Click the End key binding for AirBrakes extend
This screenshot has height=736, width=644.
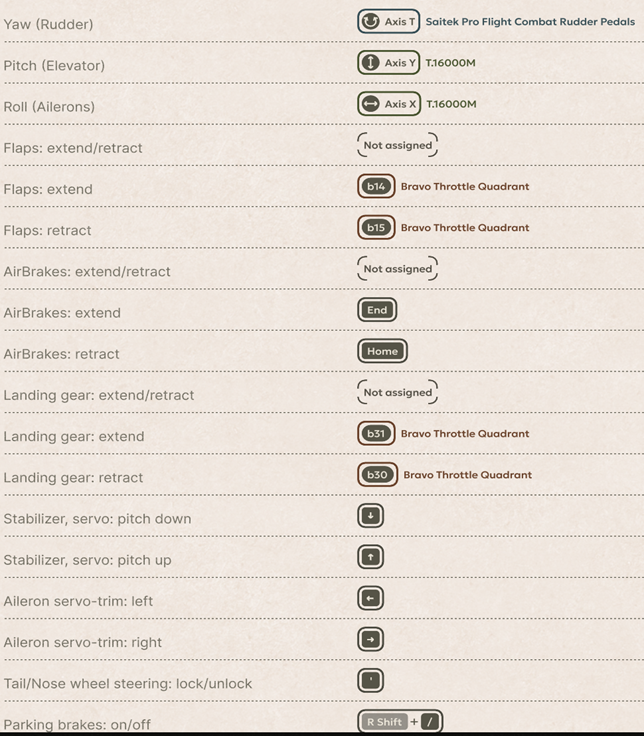(x=377, y=310)
